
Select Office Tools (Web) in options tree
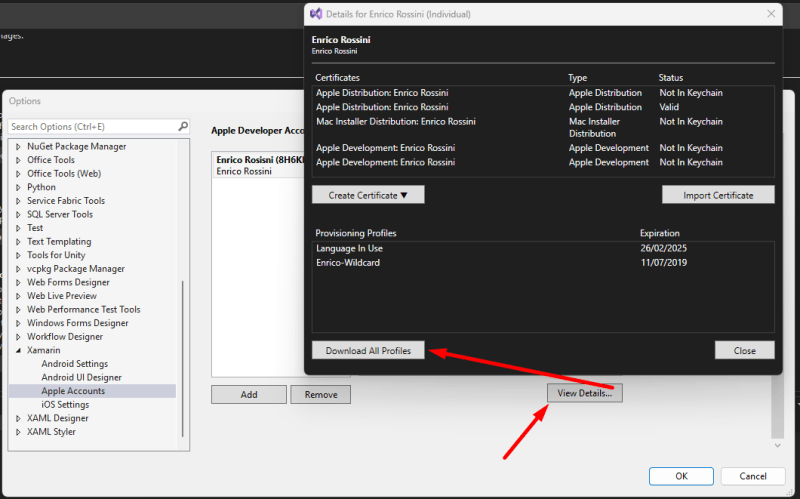pyautogui.click(x=64, y=173)
